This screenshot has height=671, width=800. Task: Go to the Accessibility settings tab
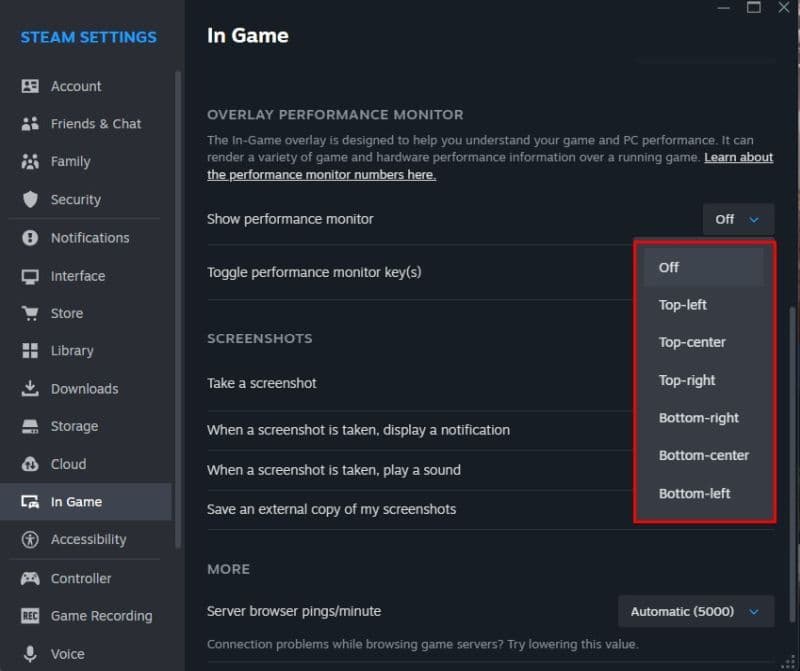(x=88, y=539)
